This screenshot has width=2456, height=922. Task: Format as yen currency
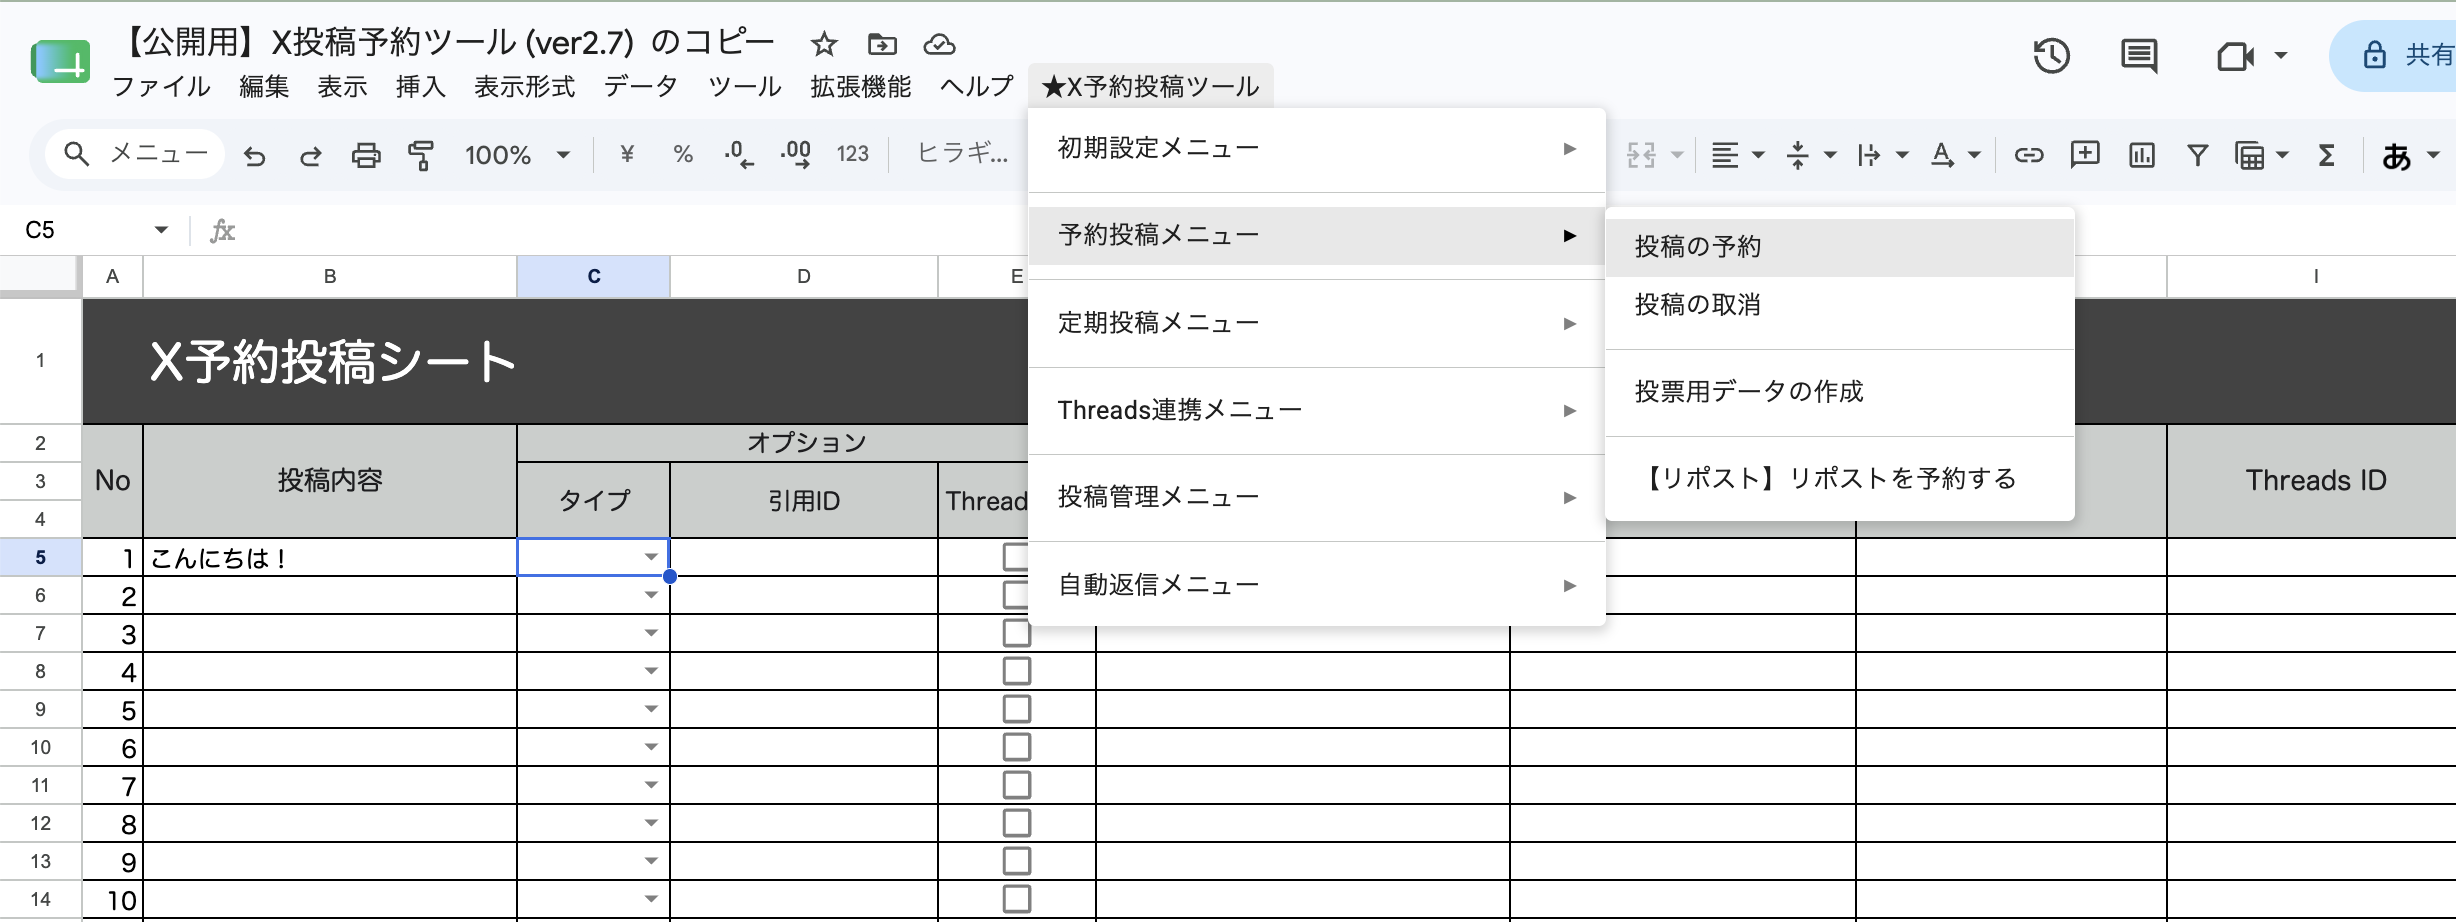click(x=627, y=154)
